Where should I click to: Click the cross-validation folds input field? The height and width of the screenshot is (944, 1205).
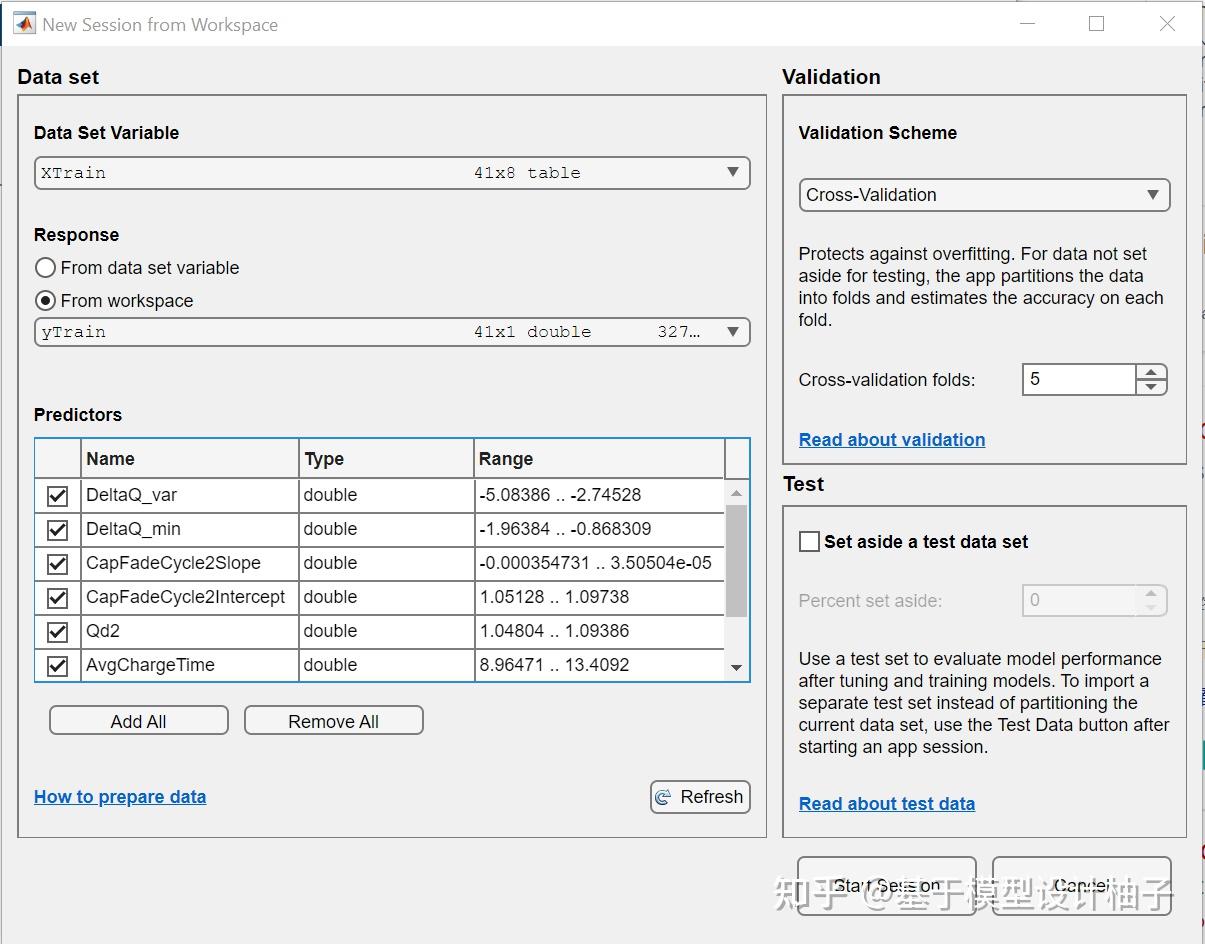(1078, 380)
